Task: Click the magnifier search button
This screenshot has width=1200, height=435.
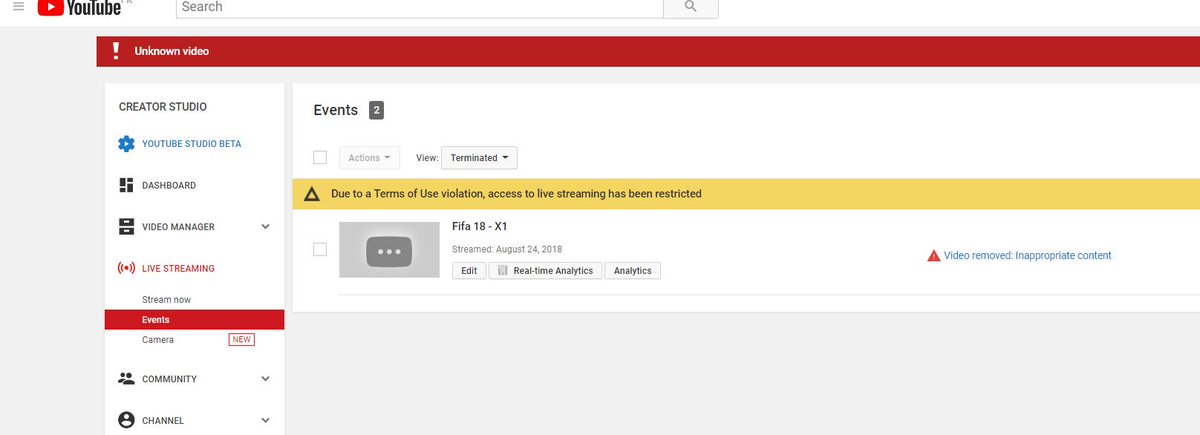Action: click(691, 7)
